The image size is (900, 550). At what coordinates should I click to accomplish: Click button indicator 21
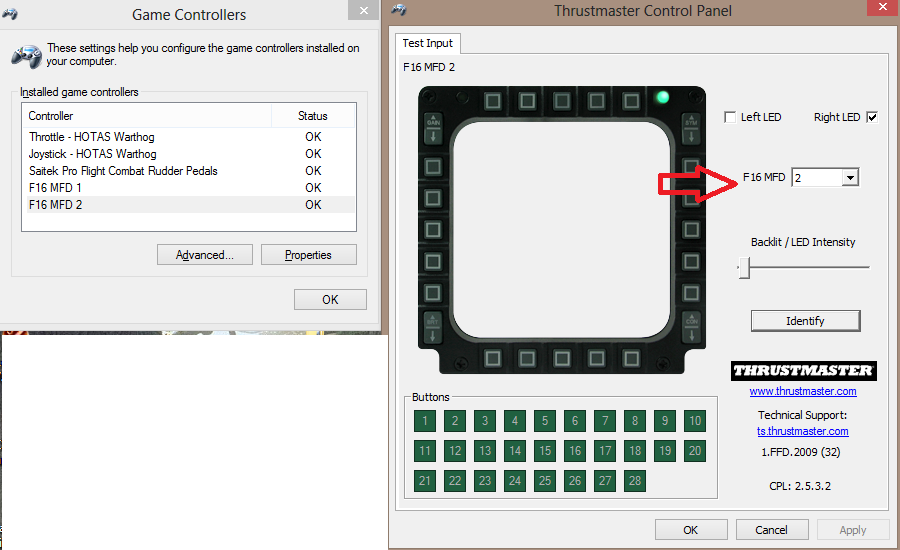425,481
